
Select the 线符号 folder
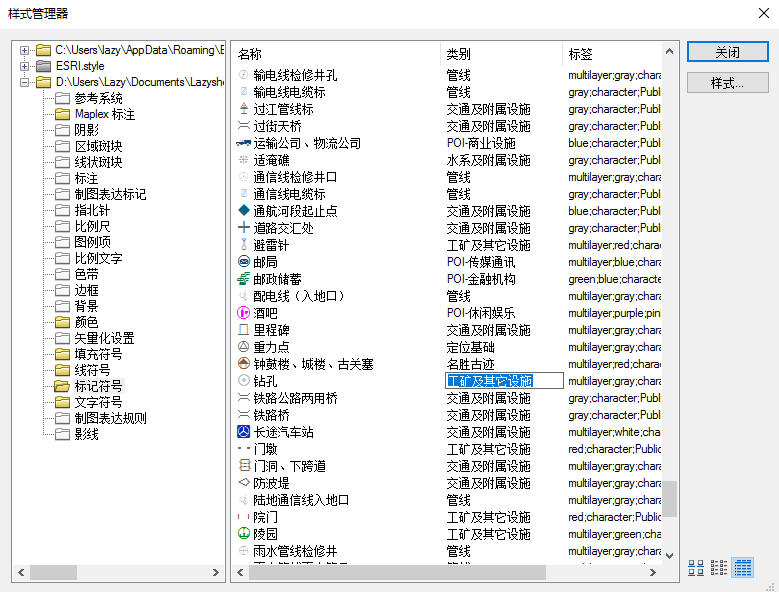click(92, 370)
